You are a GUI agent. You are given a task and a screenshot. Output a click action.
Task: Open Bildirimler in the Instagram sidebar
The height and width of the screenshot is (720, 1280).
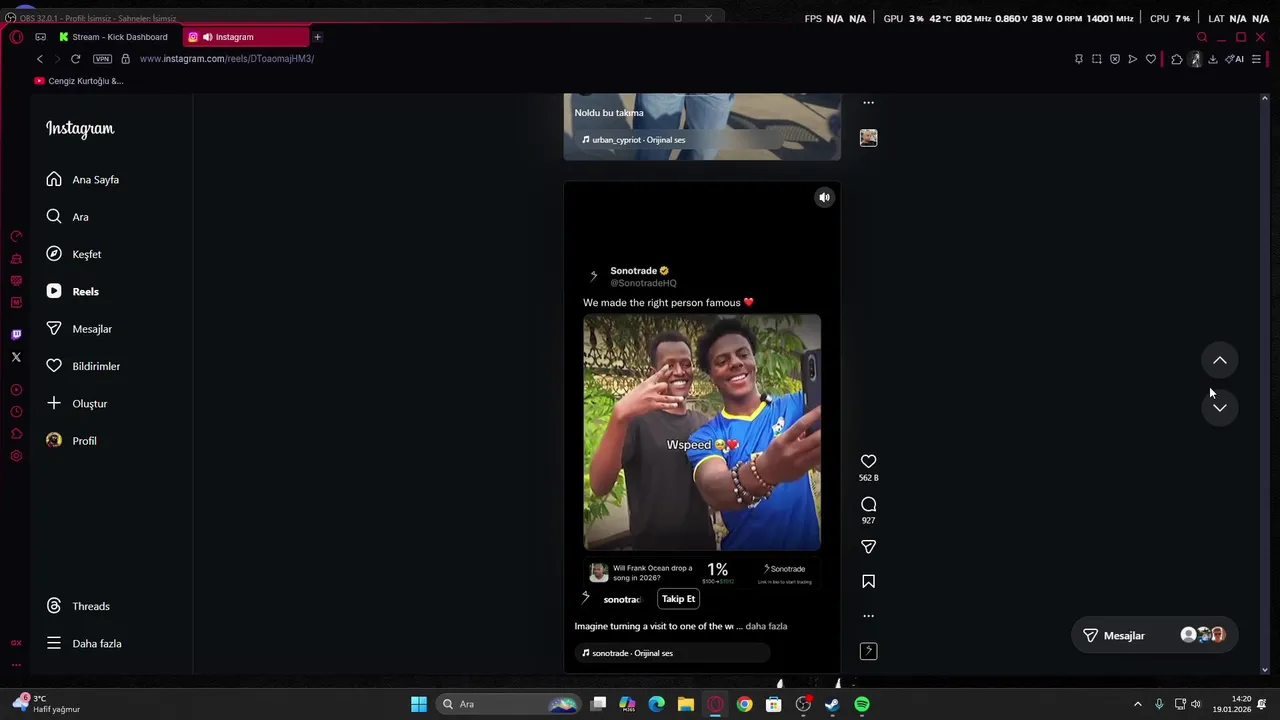point(82,366)
